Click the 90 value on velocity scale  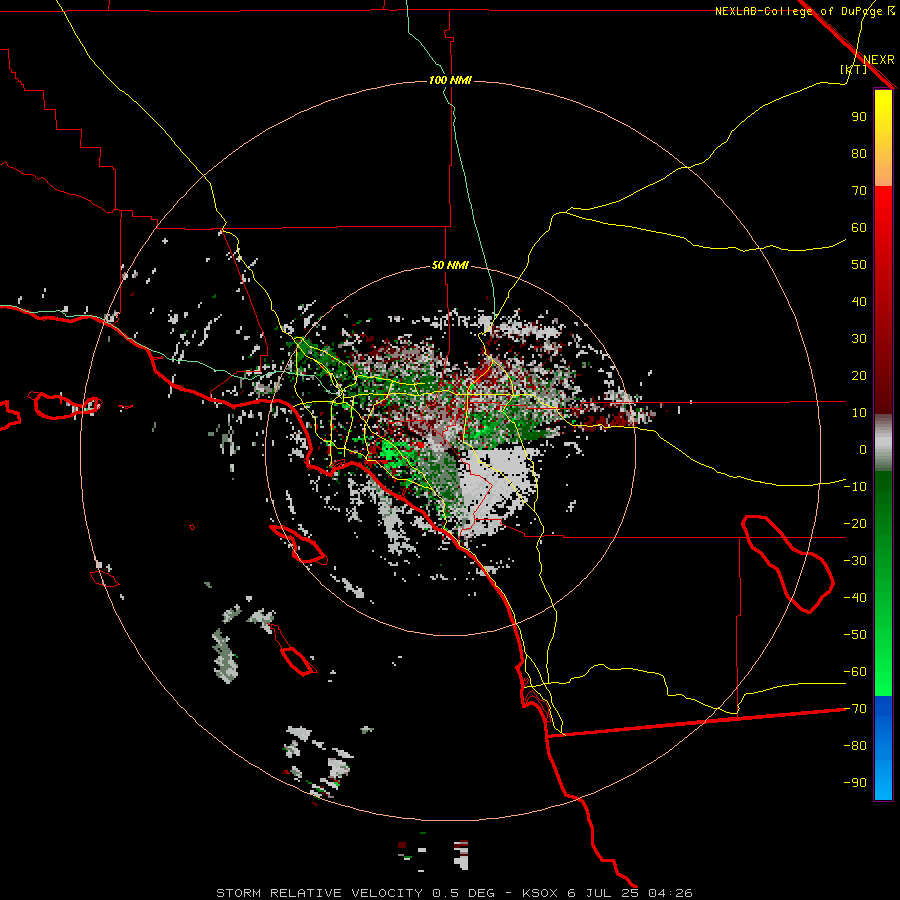[859, 117]
